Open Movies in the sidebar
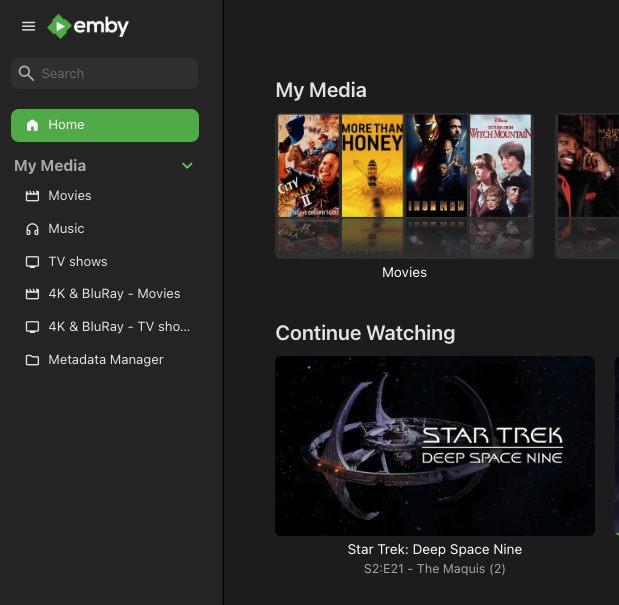 point(105,196)
